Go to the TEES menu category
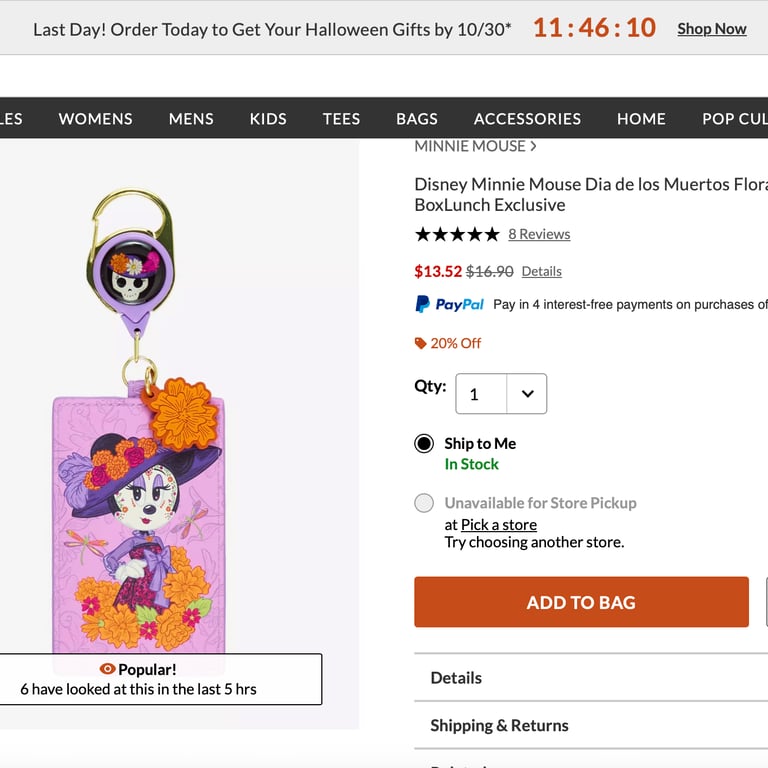 341,118
